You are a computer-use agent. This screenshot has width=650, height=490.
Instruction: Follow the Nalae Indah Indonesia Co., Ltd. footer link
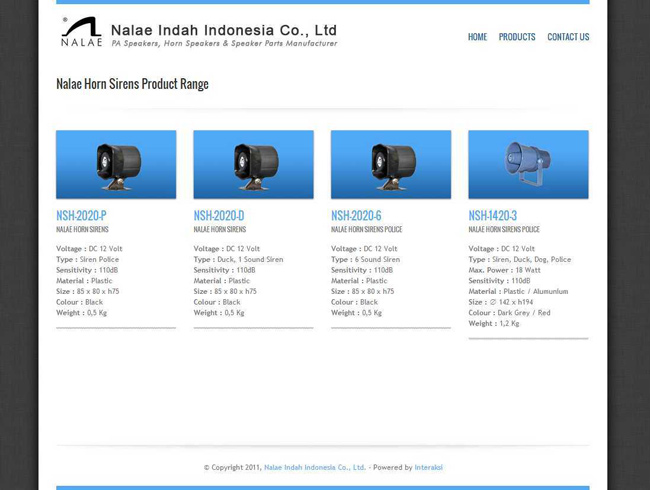pyautogui.click(x=315, y=467)
